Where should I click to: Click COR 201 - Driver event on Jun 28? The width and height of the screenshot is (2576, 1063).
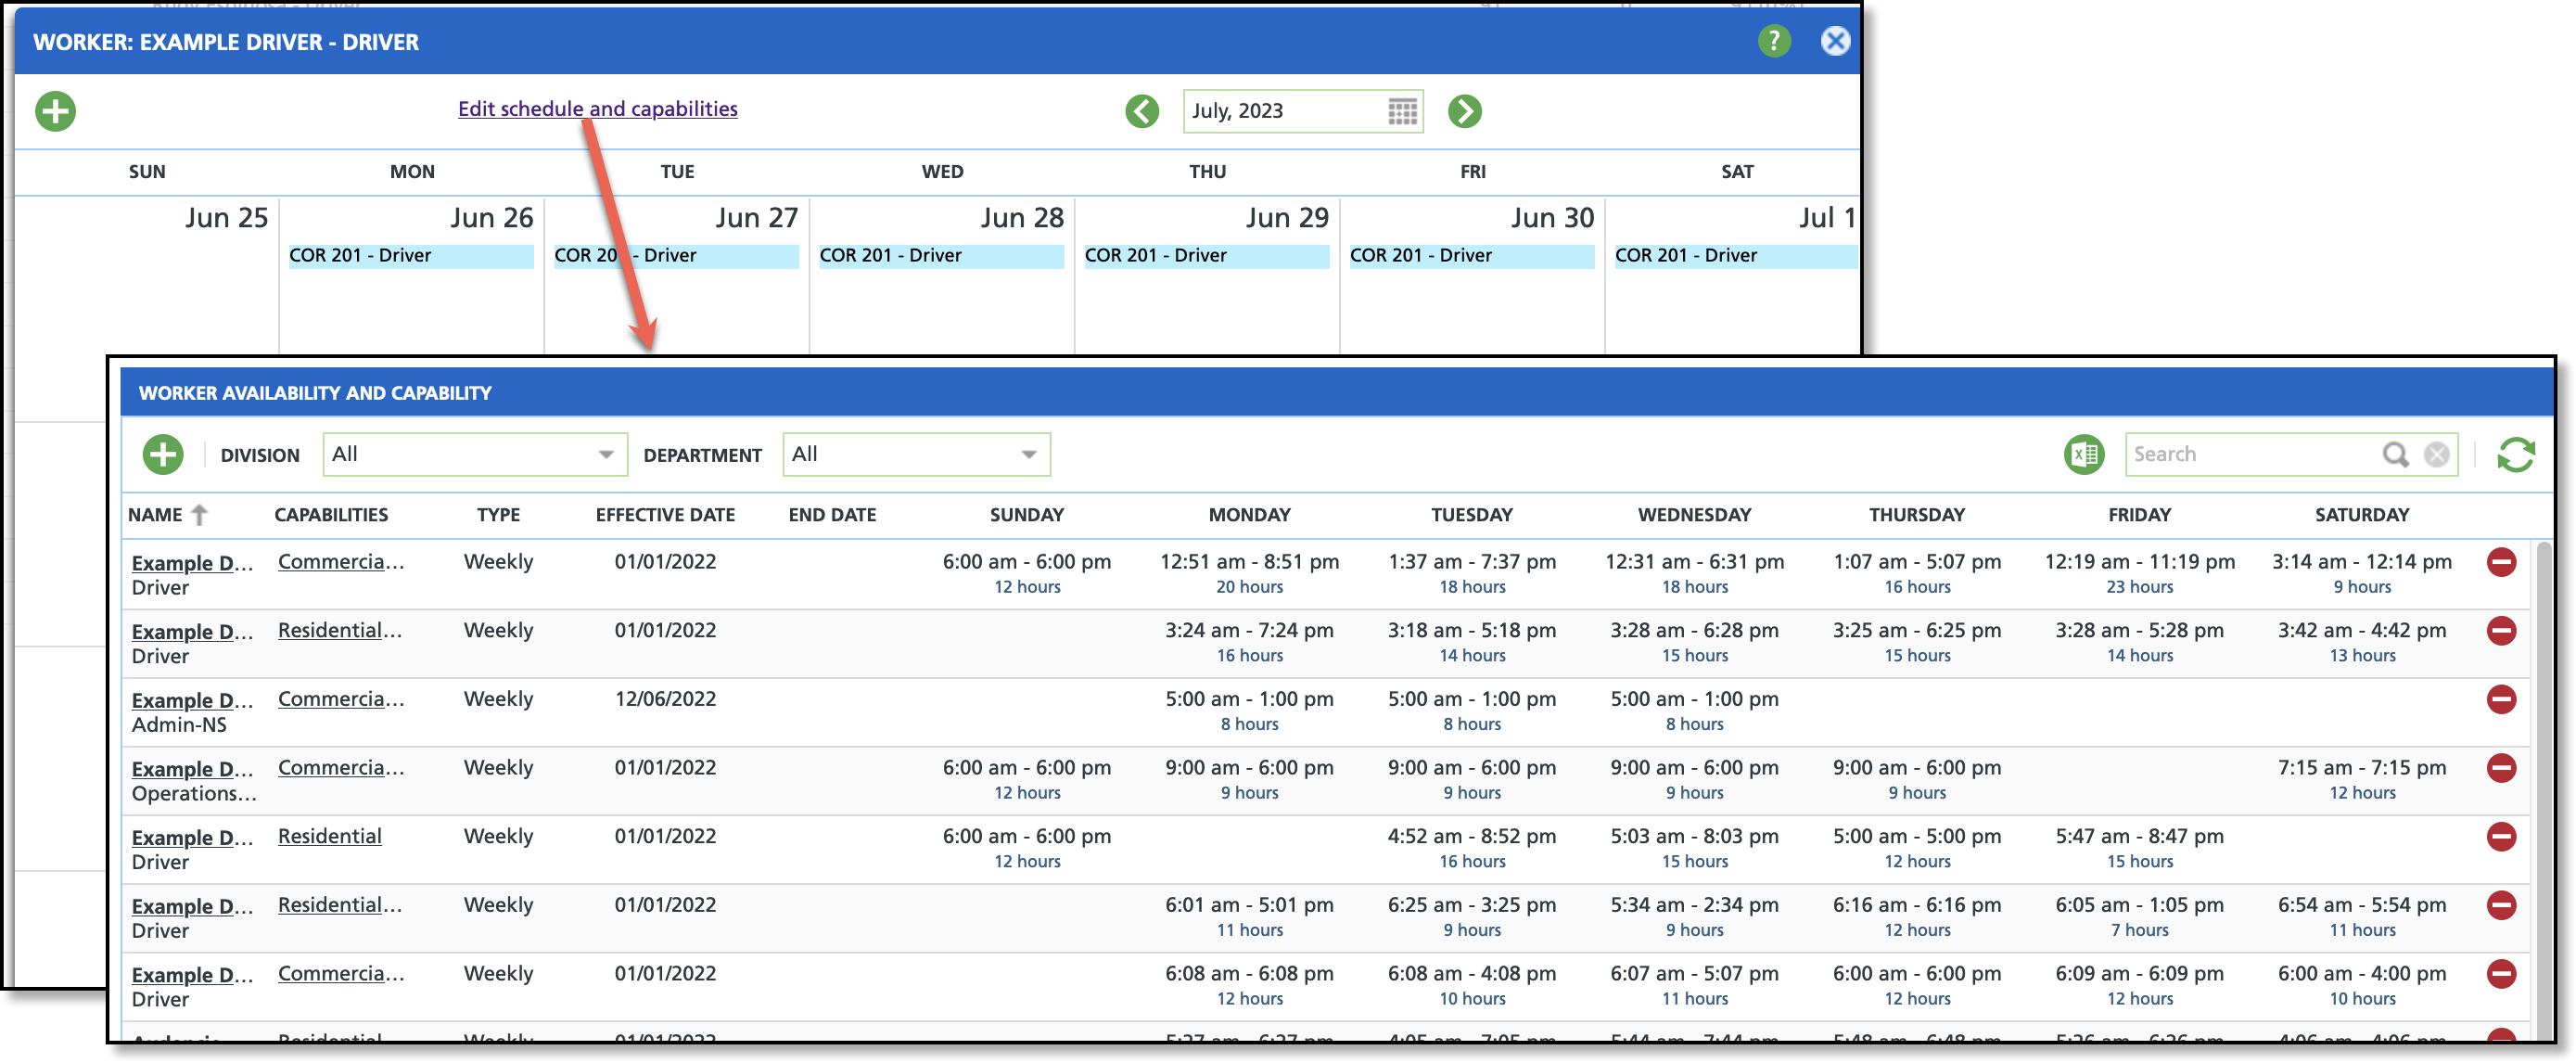tap(940, 256)
